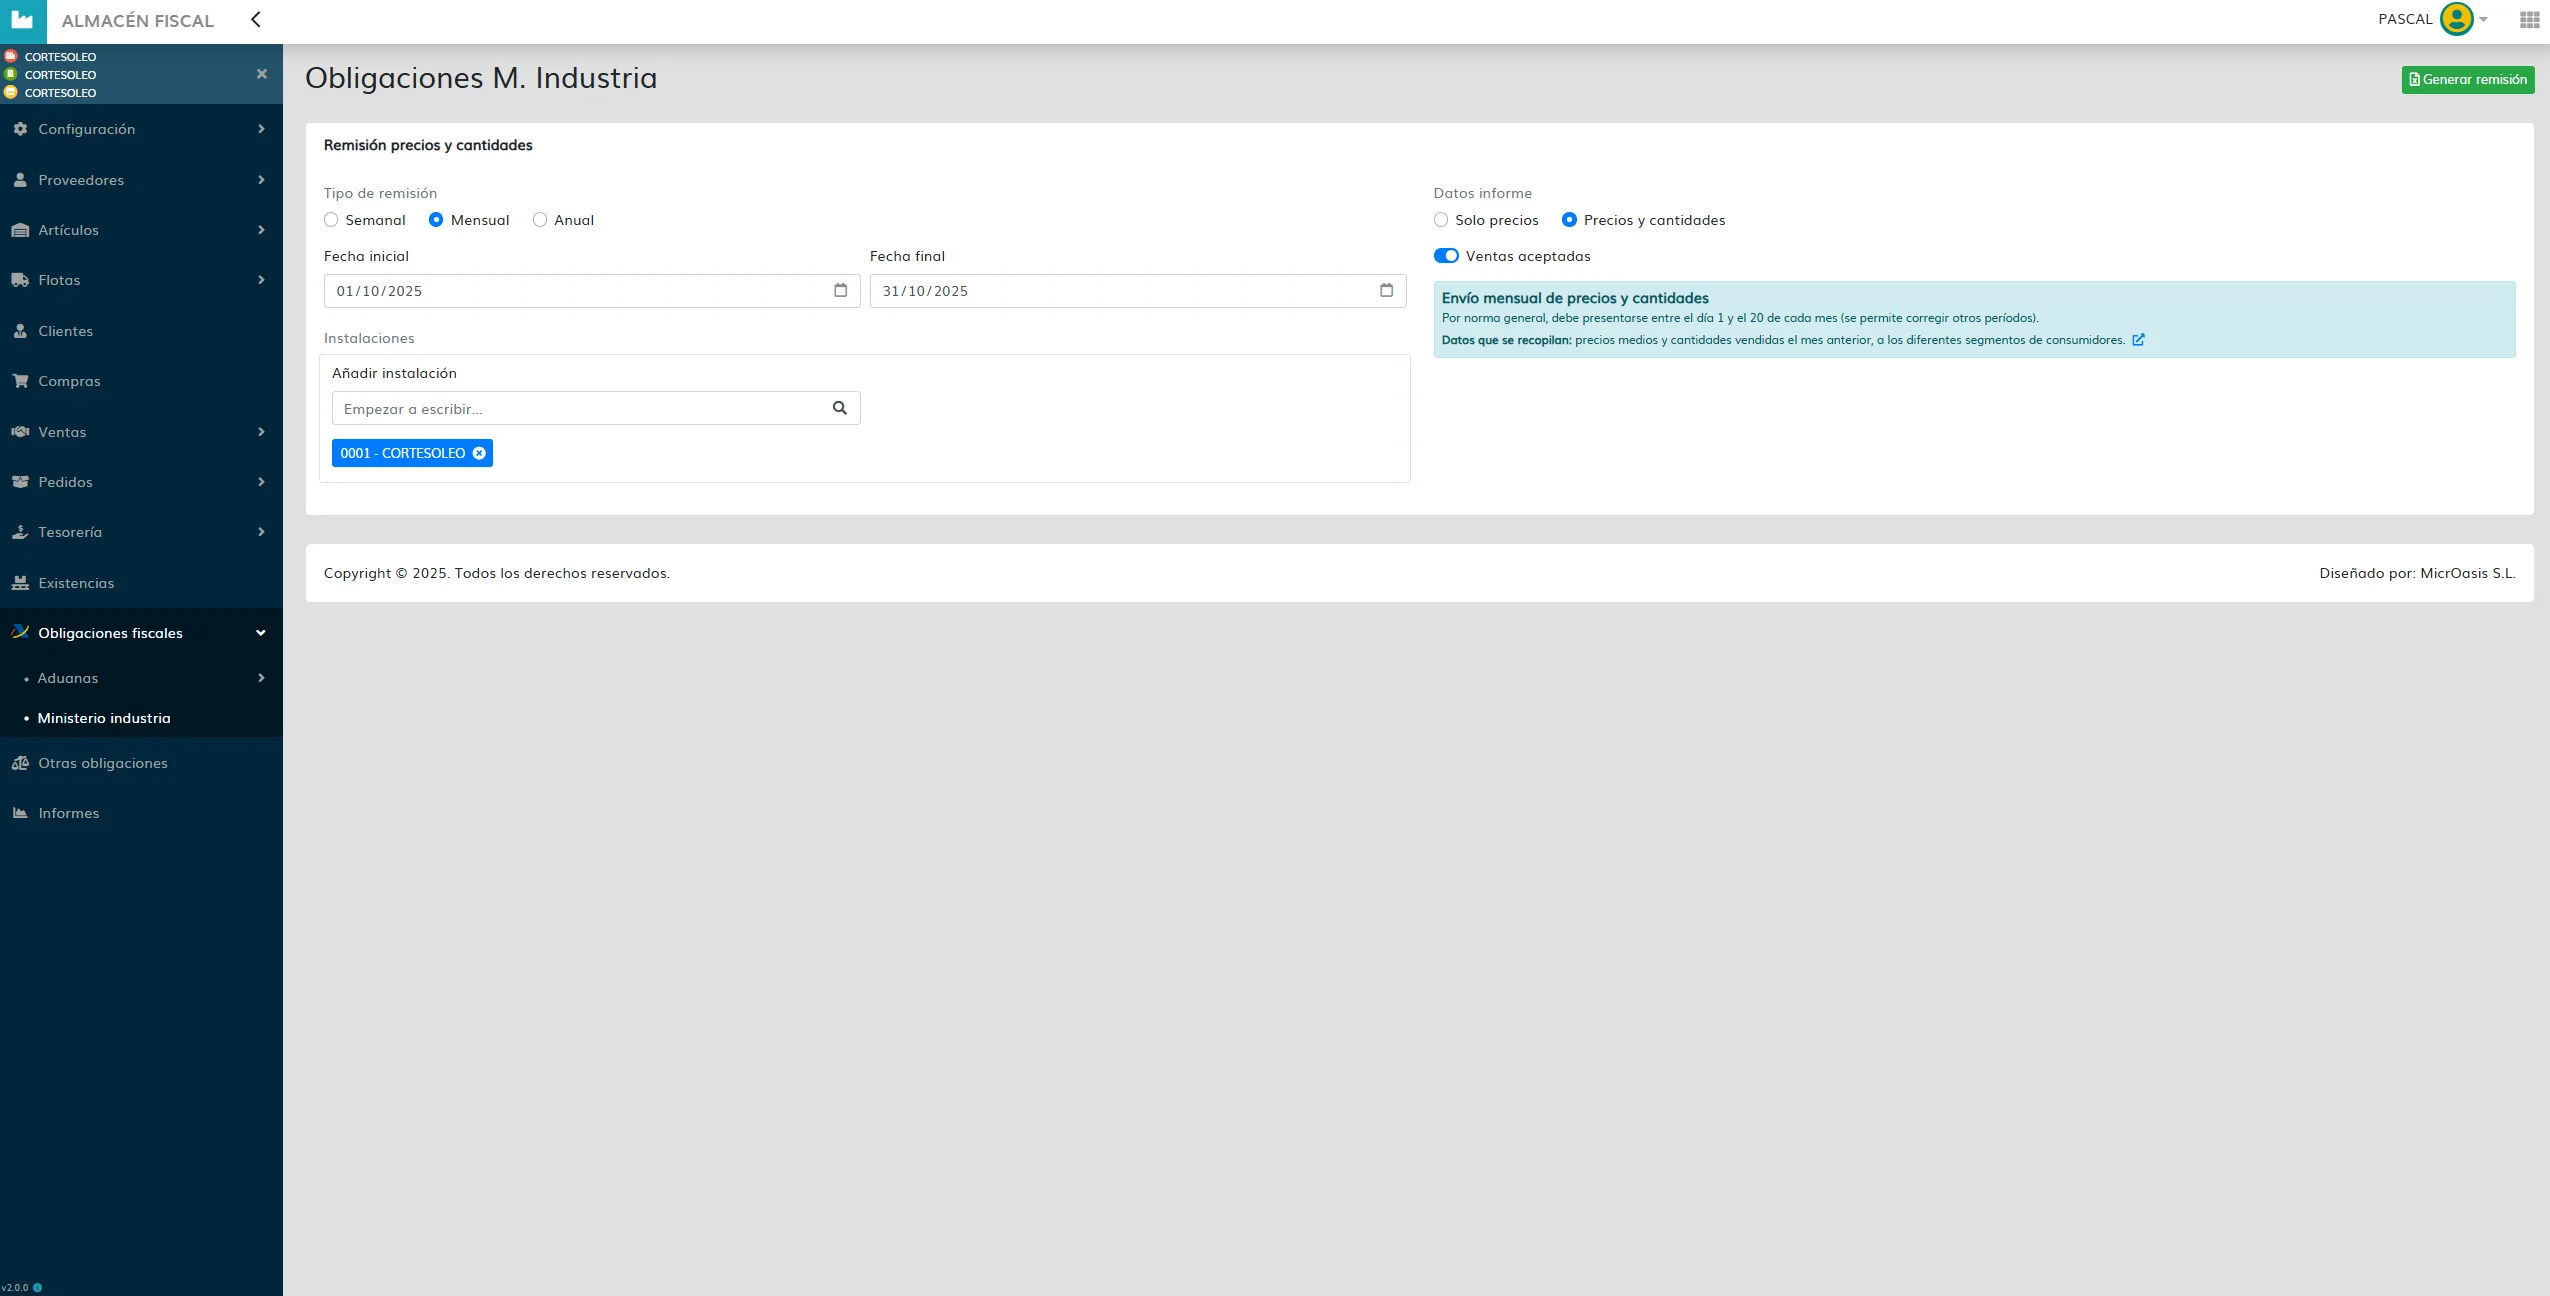Viewport: 2550px width, 1296px height.
Task: Click the search magnifier in Añadir instalación
Action: tap(840, 408)
